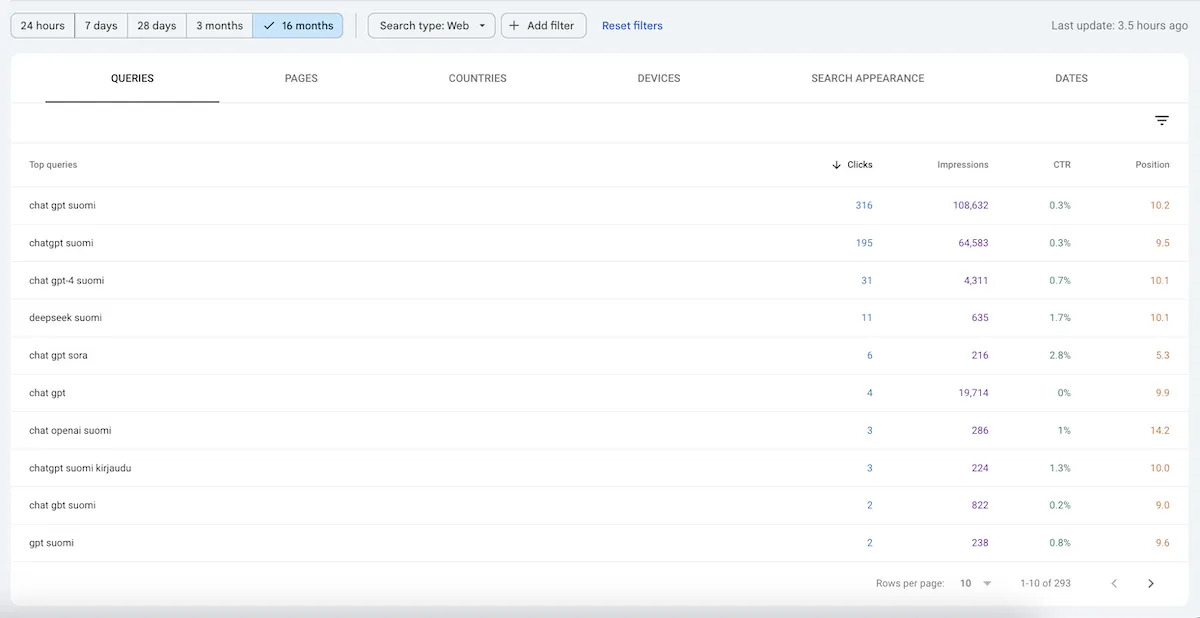Switch to the Pages tab
The width and height of the screenshot is (1200, 618).
point(301,78)
